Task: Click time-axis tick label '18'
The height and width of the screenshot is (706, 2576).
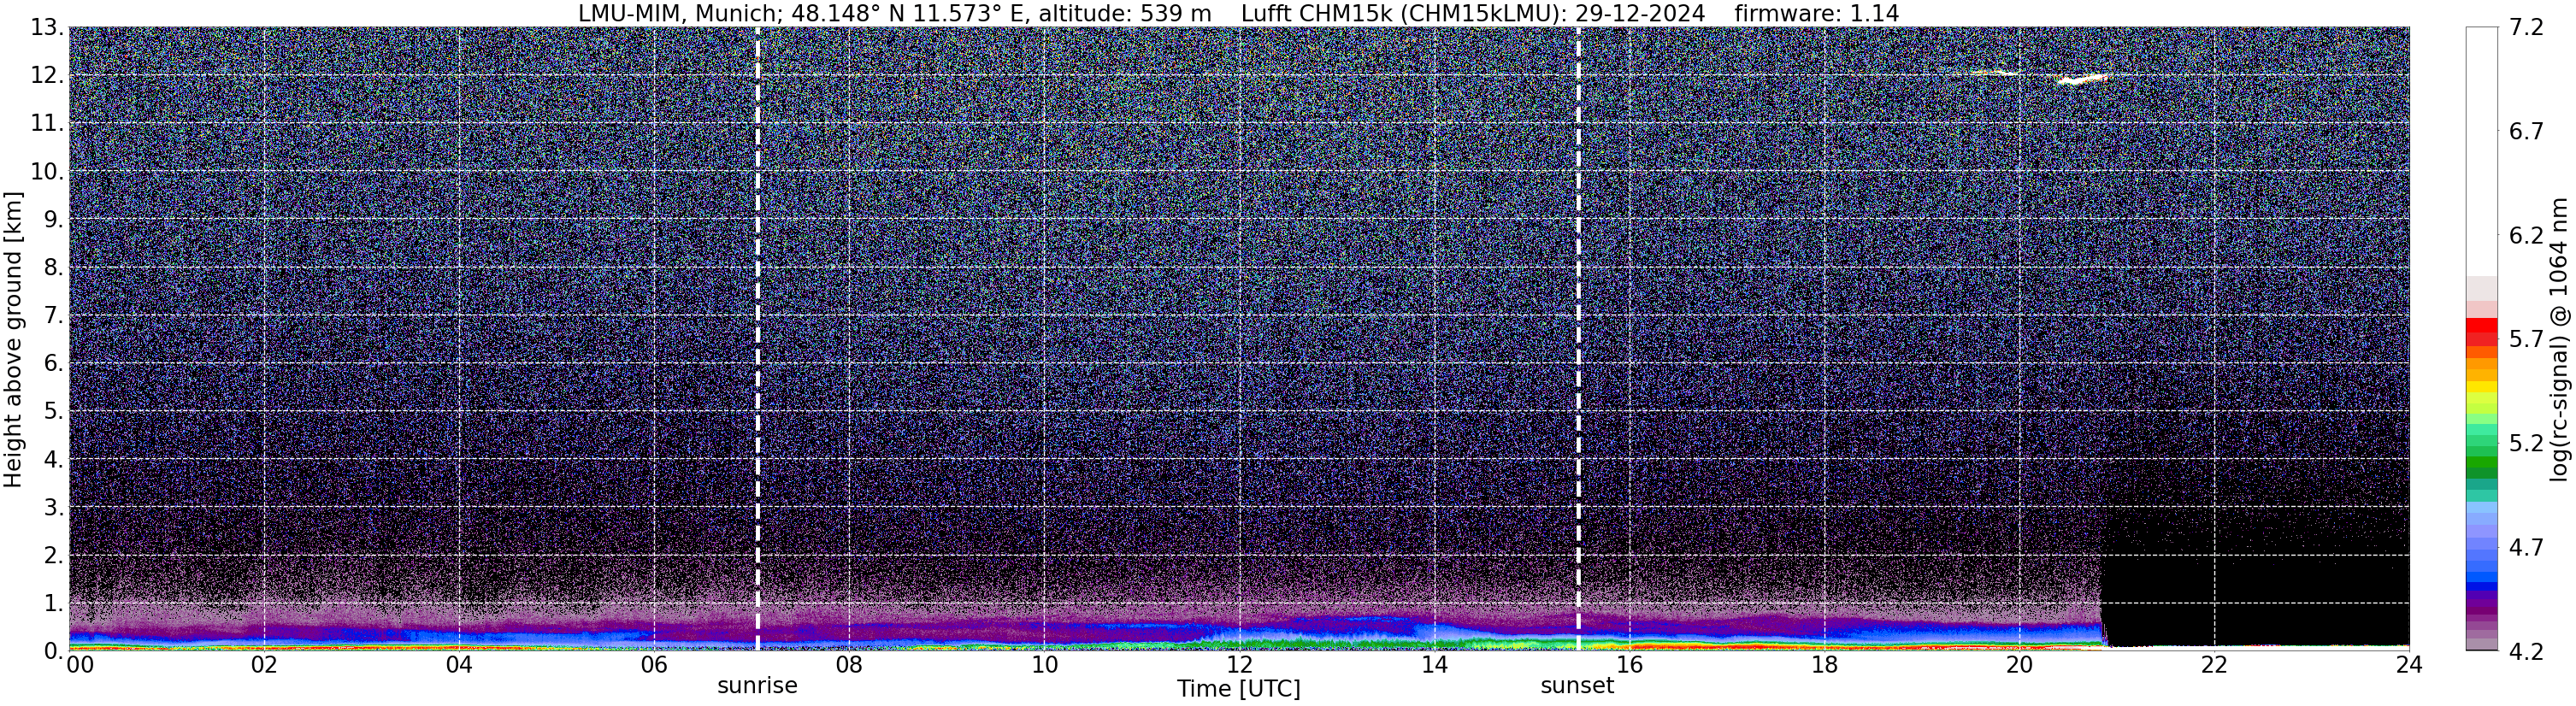Action: coord(1824,665)
